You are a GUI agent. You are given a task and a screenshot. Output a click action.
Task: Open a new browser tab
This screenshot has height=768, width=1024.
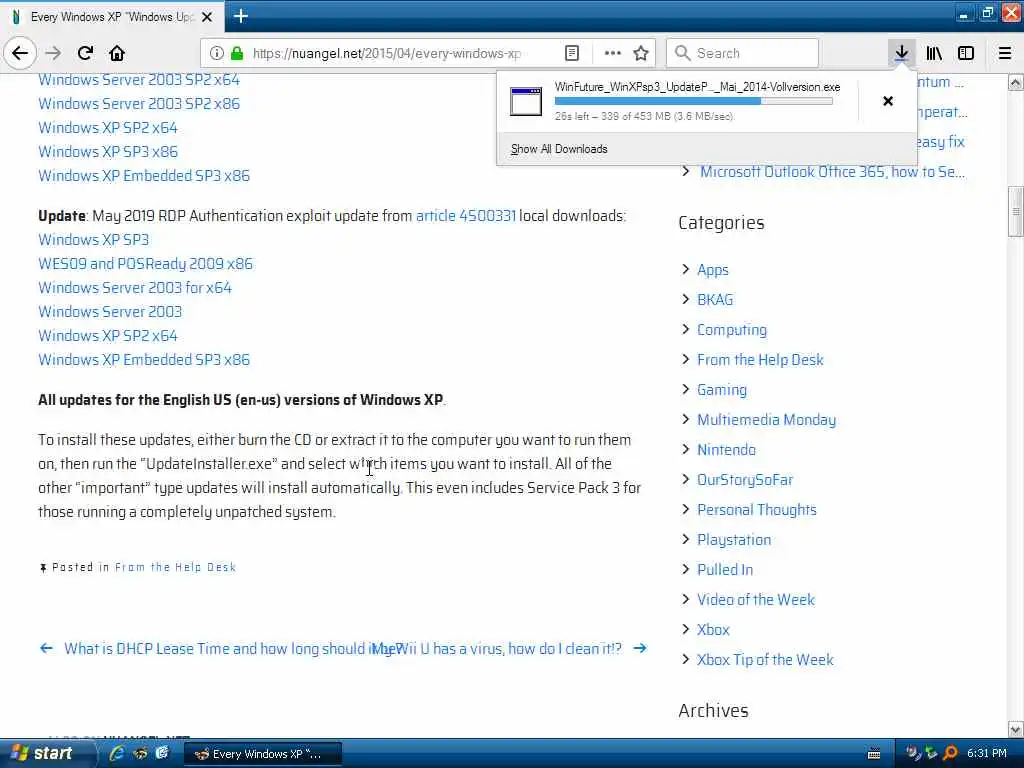(x=241, y=16)
